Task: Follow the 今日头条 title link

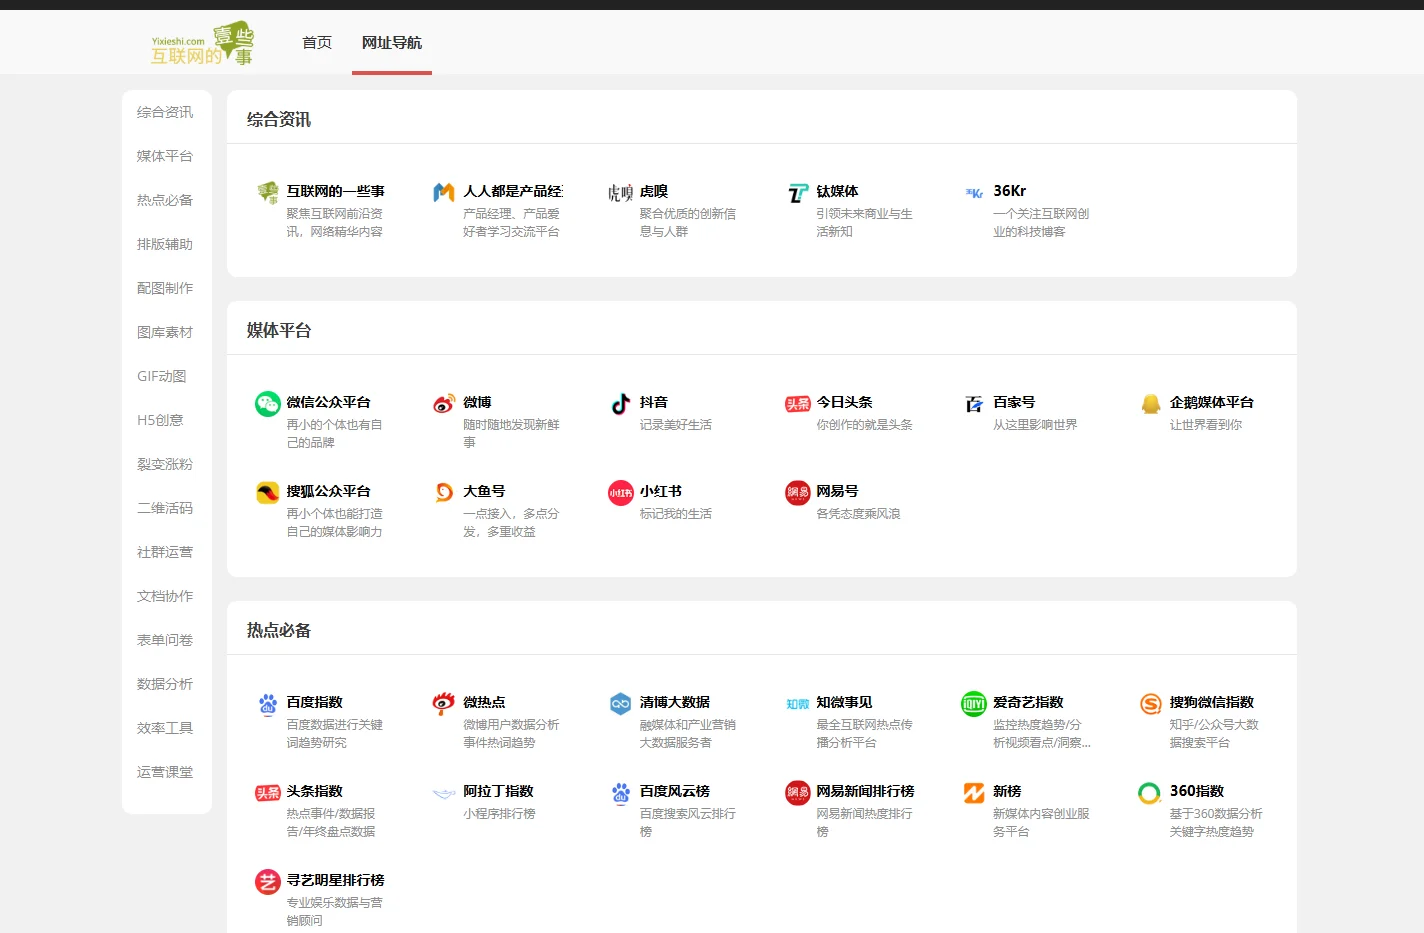Action: click(x=845, y=402)
